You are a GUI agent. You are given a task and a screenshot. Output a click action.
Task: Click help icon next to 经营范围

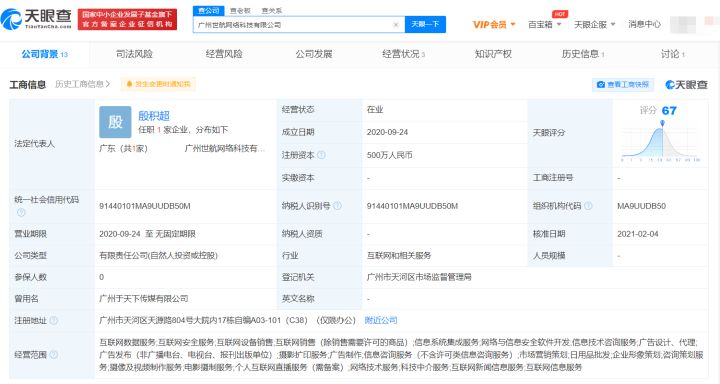(x=54, y=354)
